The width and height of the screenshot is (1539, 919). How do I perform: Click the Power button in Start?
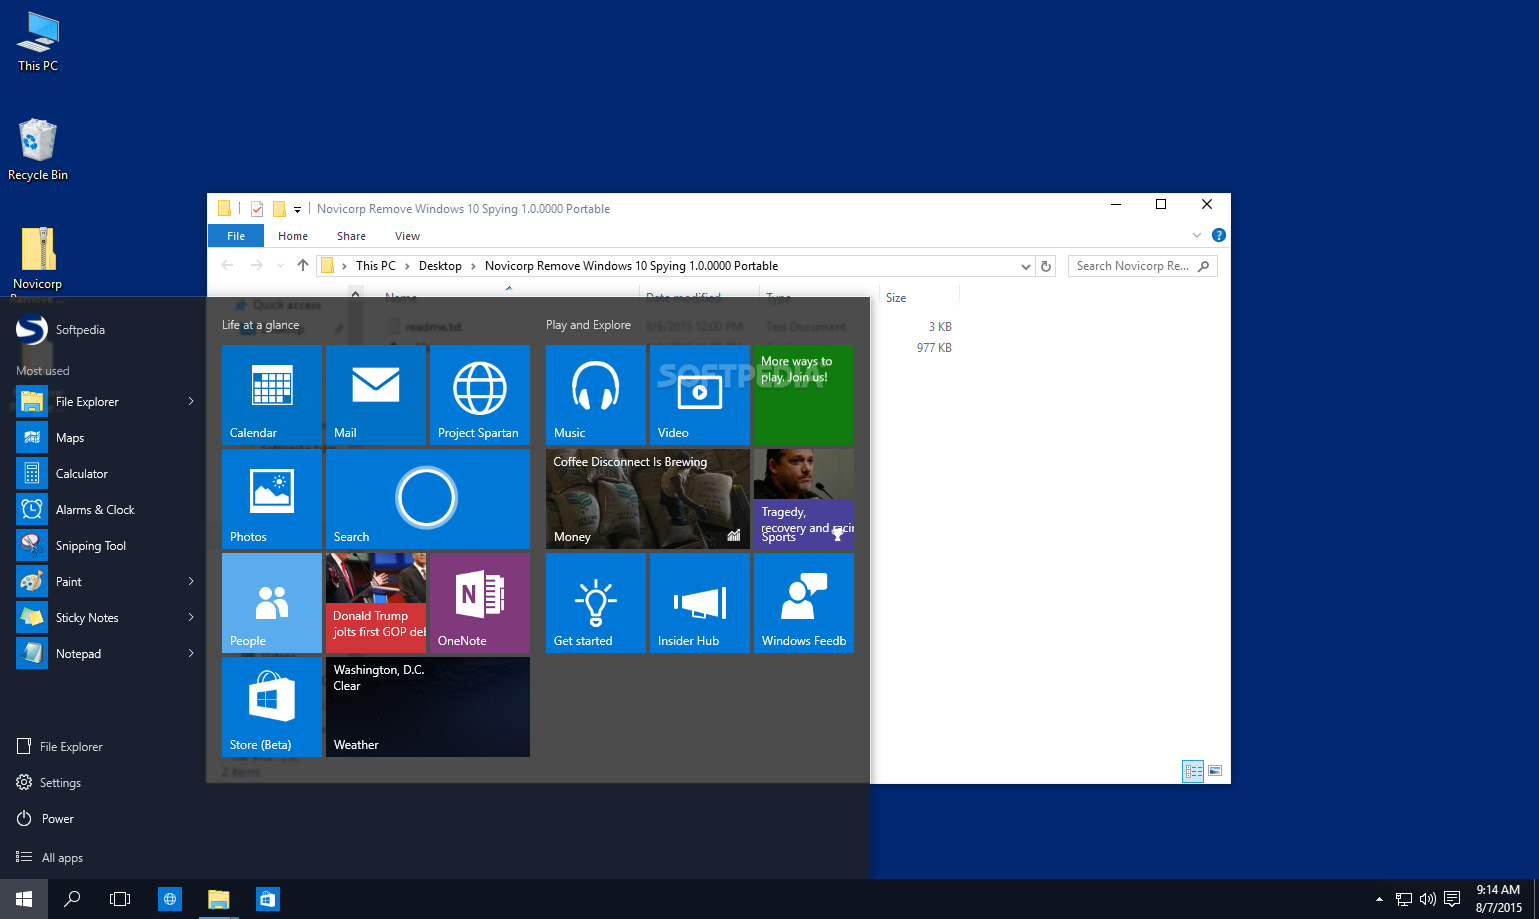(45, 819)
